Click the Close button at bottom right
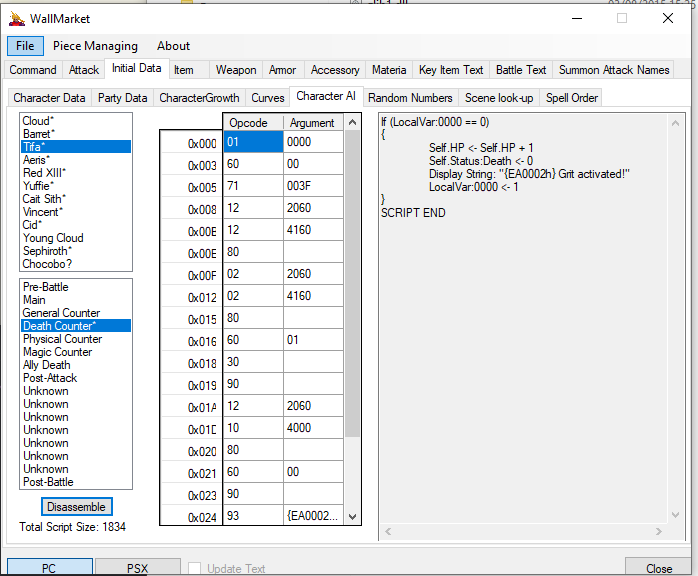Image resolution: width=698 pixels, height=576 pixels. click(659, 568)
